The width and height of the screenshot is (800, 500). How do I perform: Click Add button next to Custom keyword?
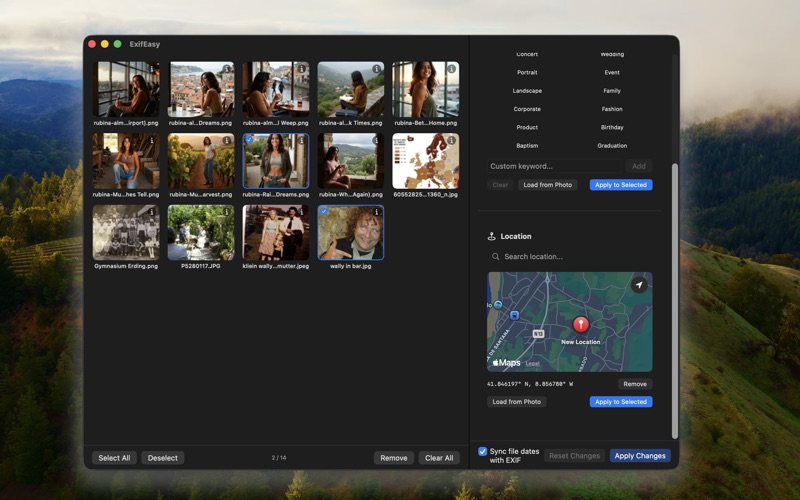tap(639, 166)
